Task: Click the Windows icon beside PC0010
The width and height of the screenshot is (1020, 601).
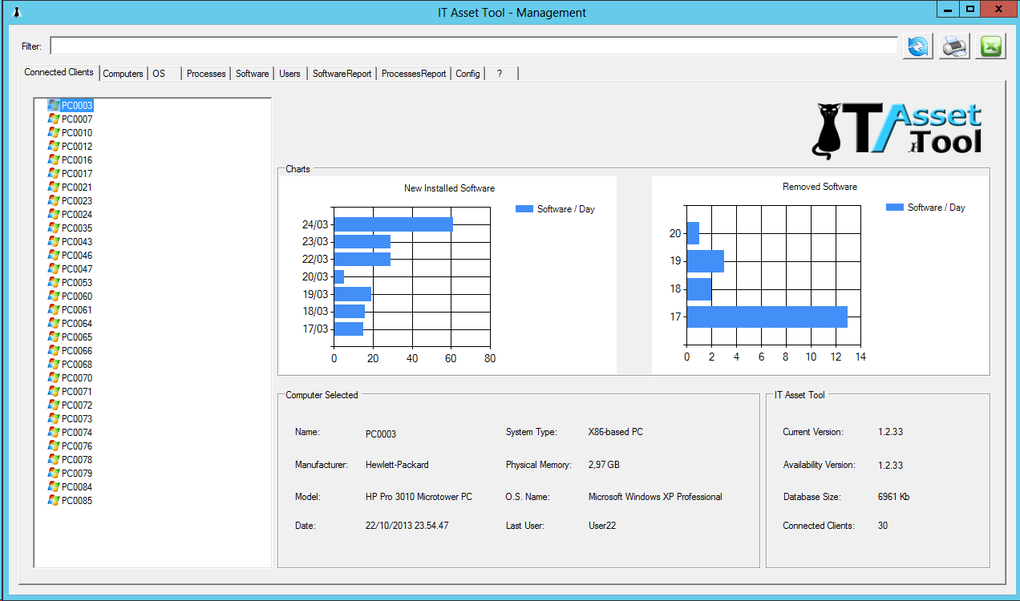Action: pyautogui.click(x=53, y=133)
